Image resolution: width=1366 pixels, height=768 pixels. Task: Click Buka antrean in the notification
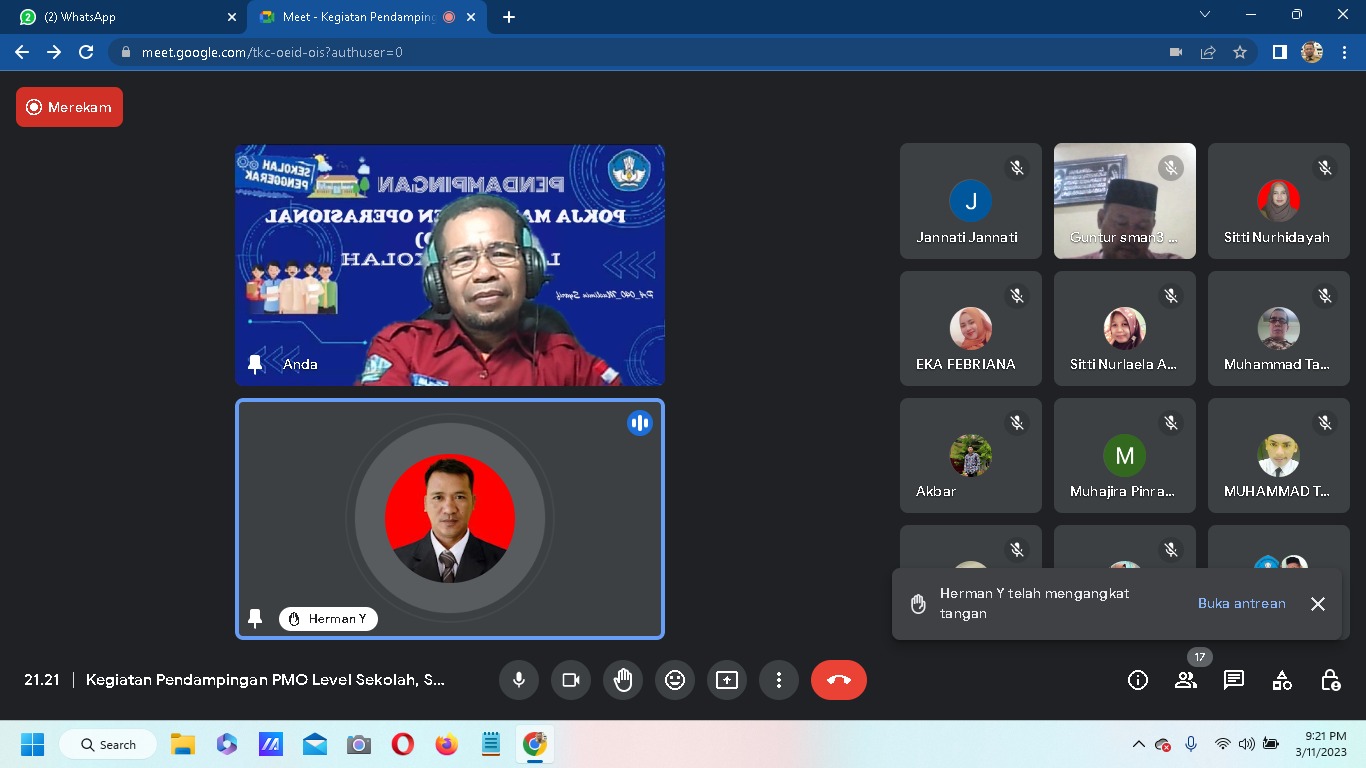tap(1241, 603)
